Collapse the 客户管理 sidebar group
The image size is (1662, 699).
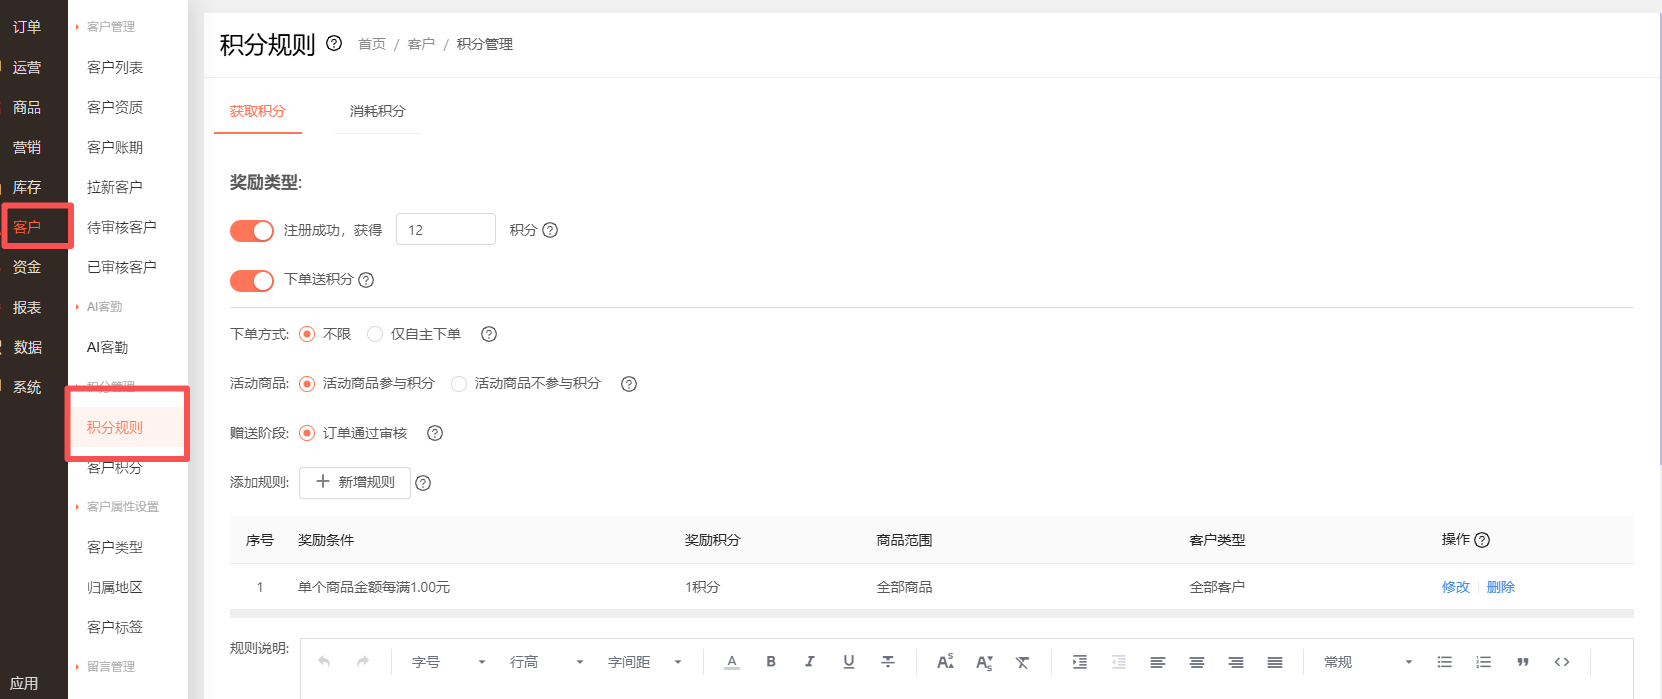coord(105,27)
